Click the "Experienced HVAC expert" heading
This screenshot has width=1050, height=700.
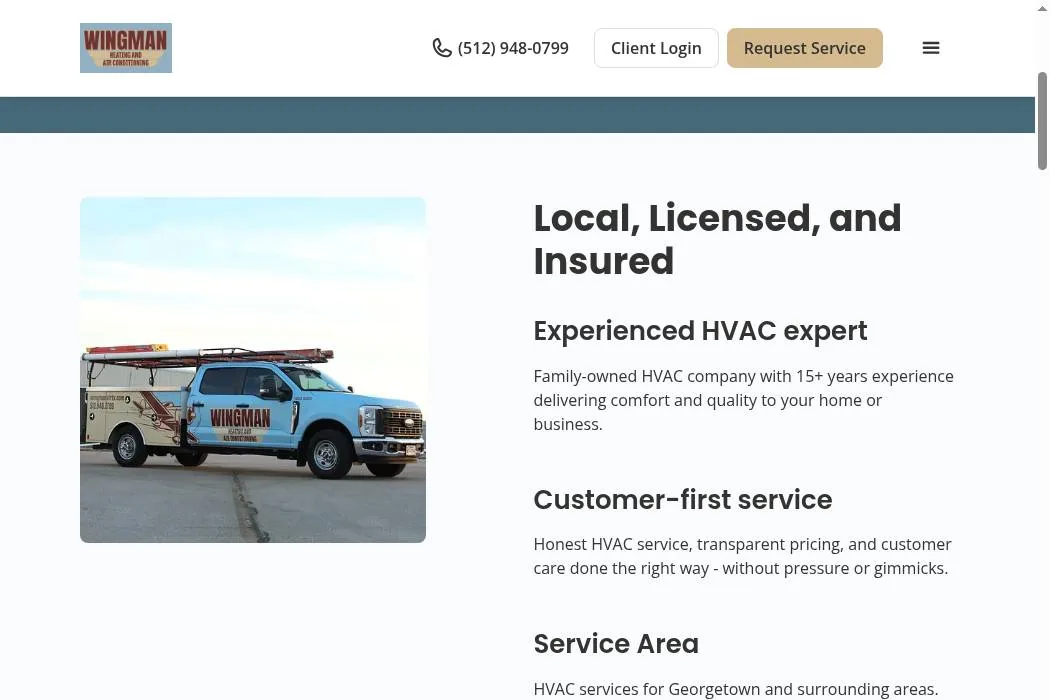[x=700, y=331]
